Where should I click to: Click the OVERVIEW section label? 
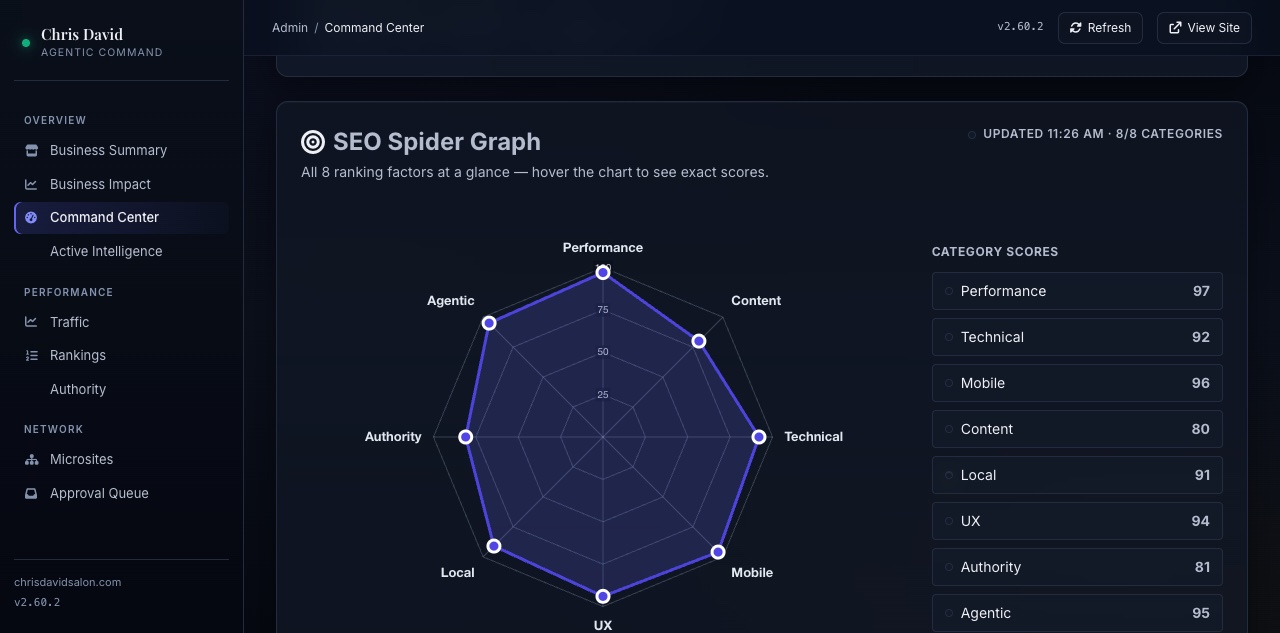(x=55, y=120)
